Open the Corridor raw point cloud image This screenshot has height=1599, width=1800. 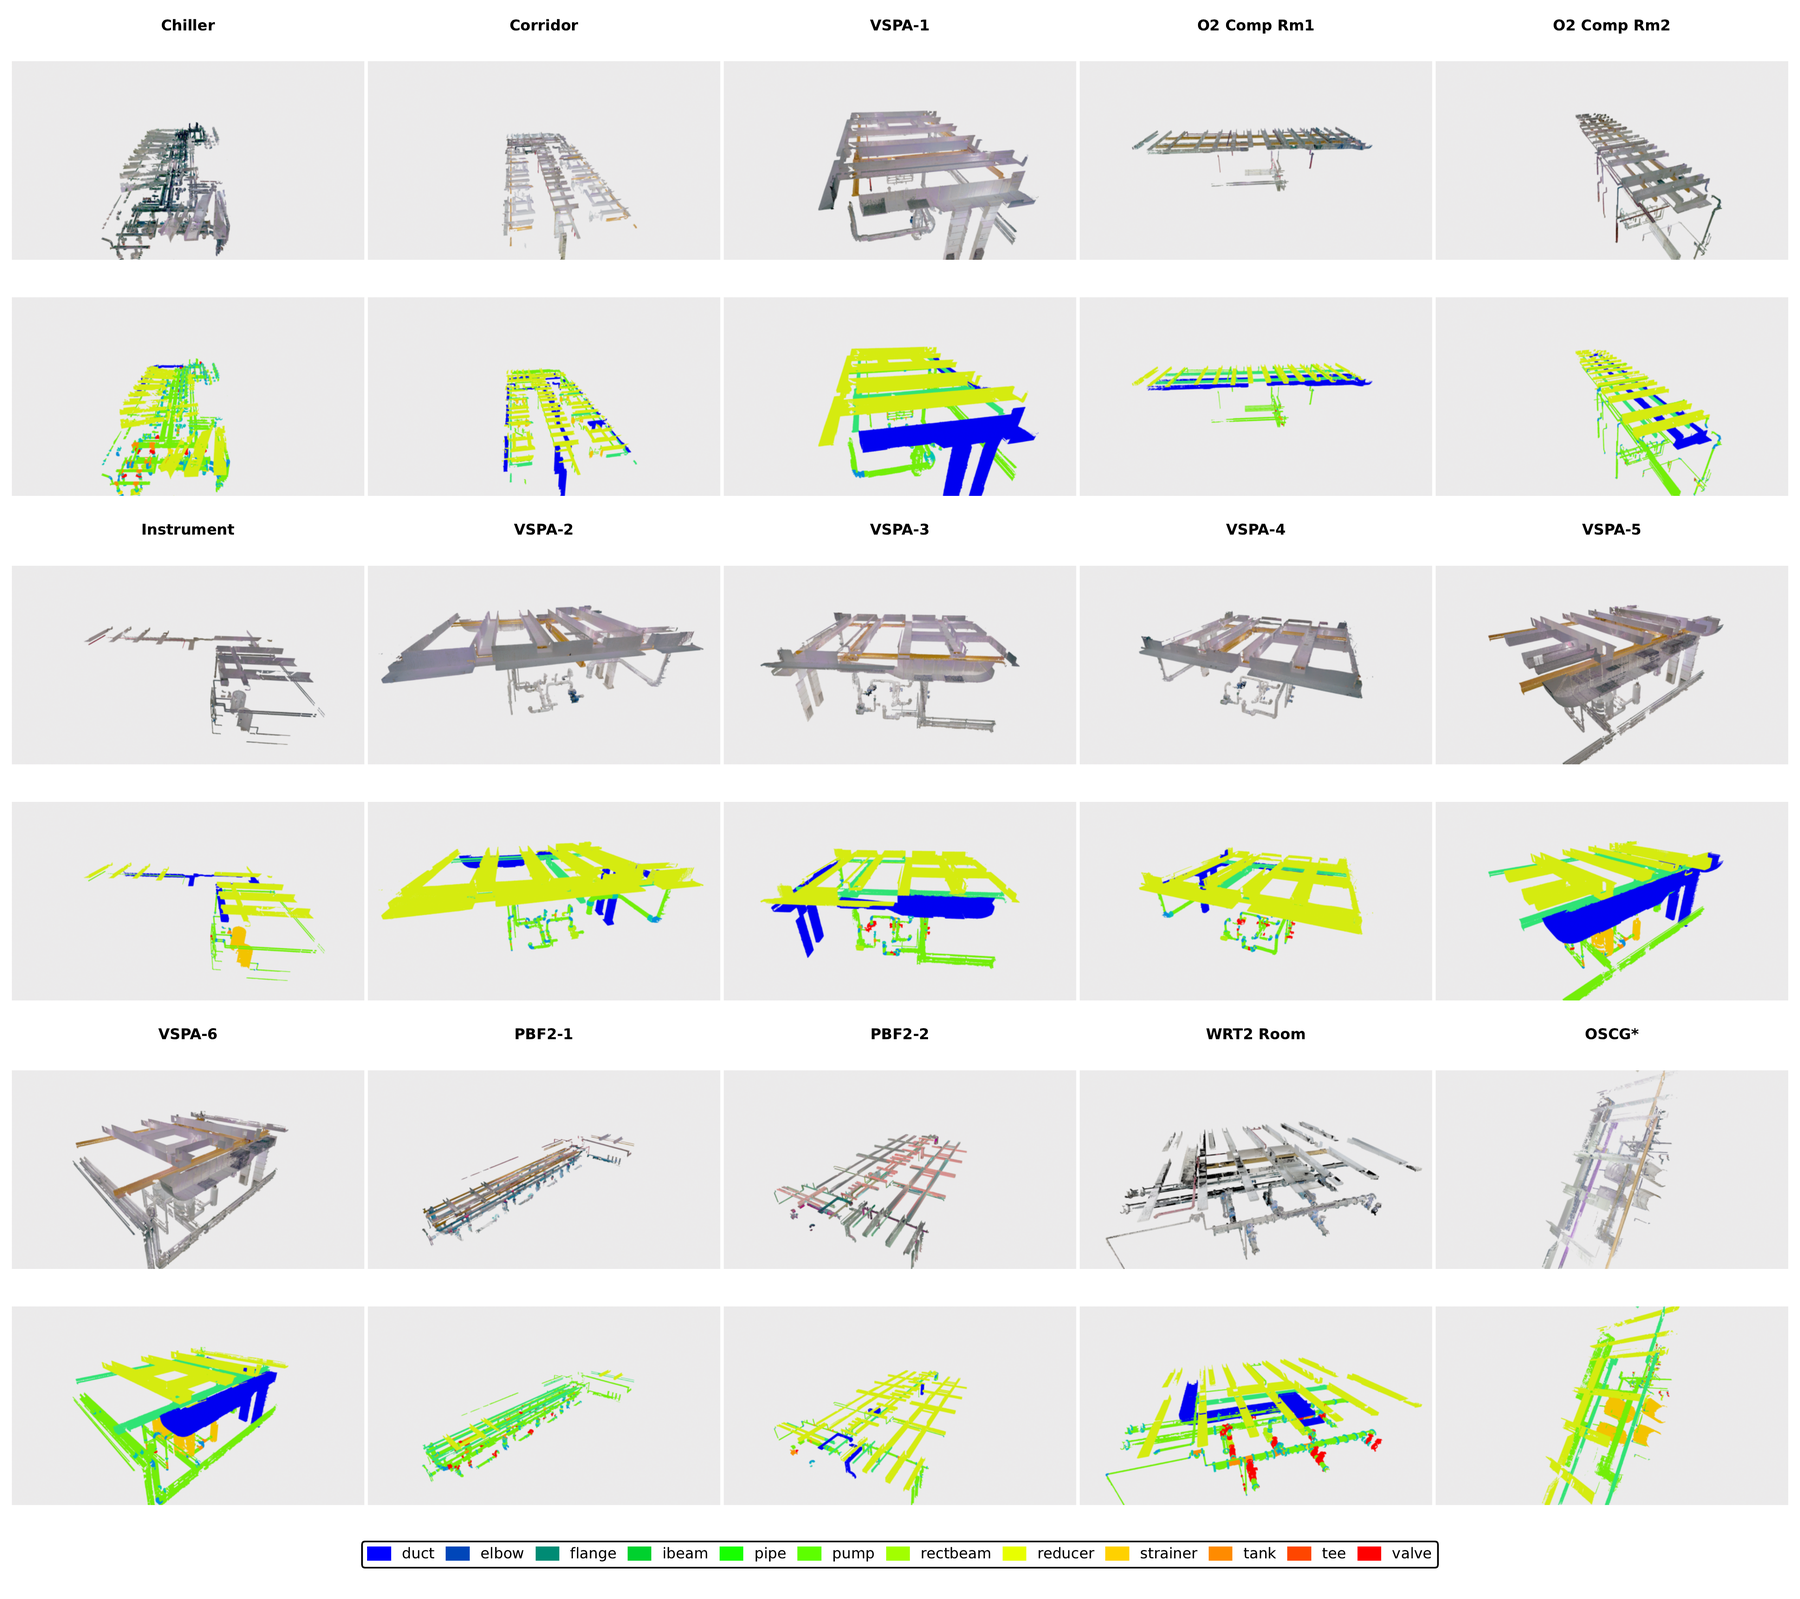point(544,161)
